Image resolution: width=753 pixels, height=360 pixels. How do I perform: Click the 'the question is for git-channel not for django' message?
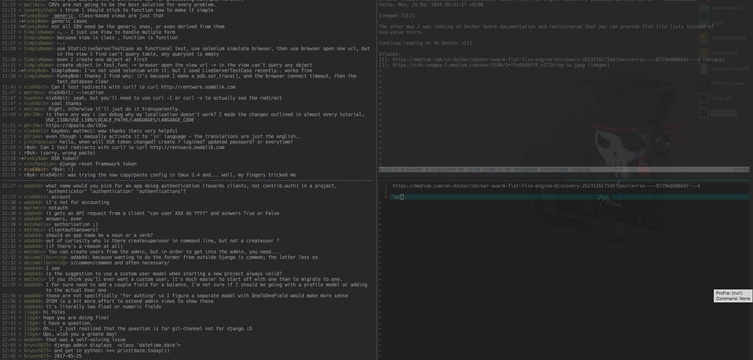[147, 329]
